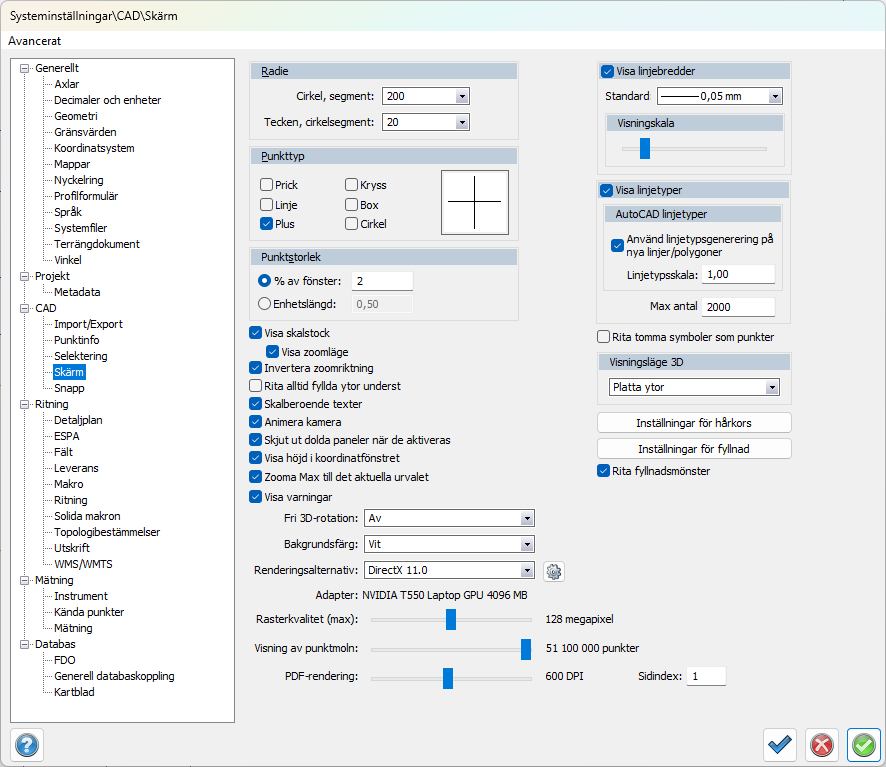Enable the Kryss point type checkbox
This screenshot has width=886, height=767.
coord(352,185)
